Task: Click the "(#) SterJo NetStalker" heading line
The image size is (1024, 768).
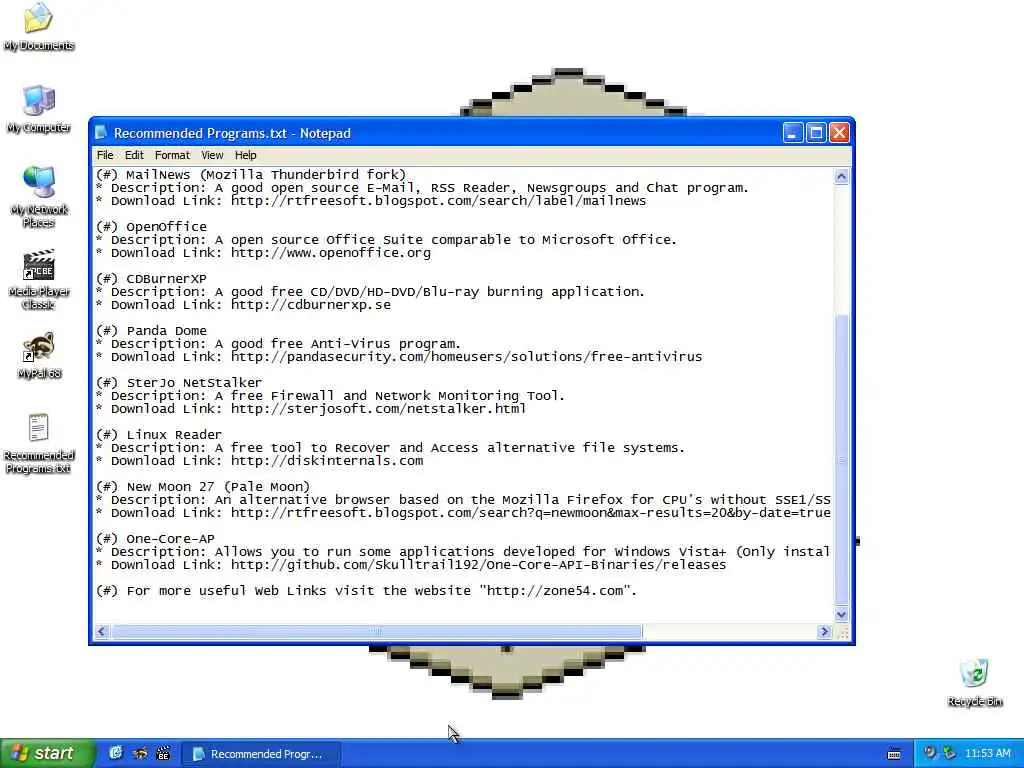Action: click(x=179, y=383)
